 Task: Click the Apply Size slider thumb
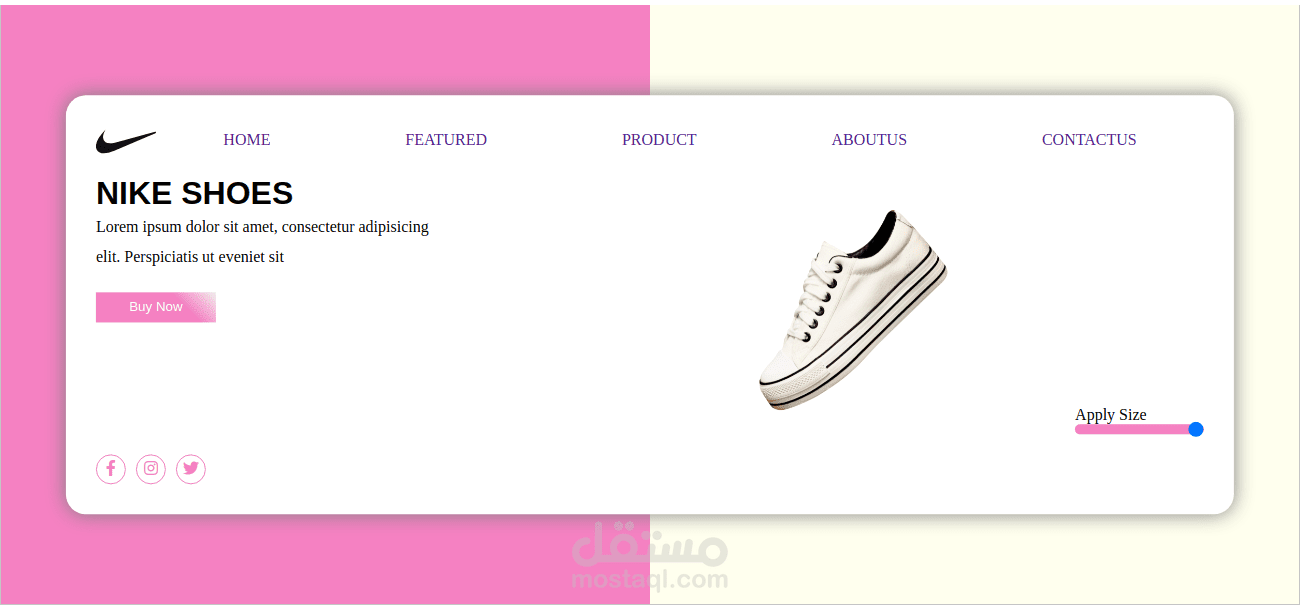point(1196,429)
